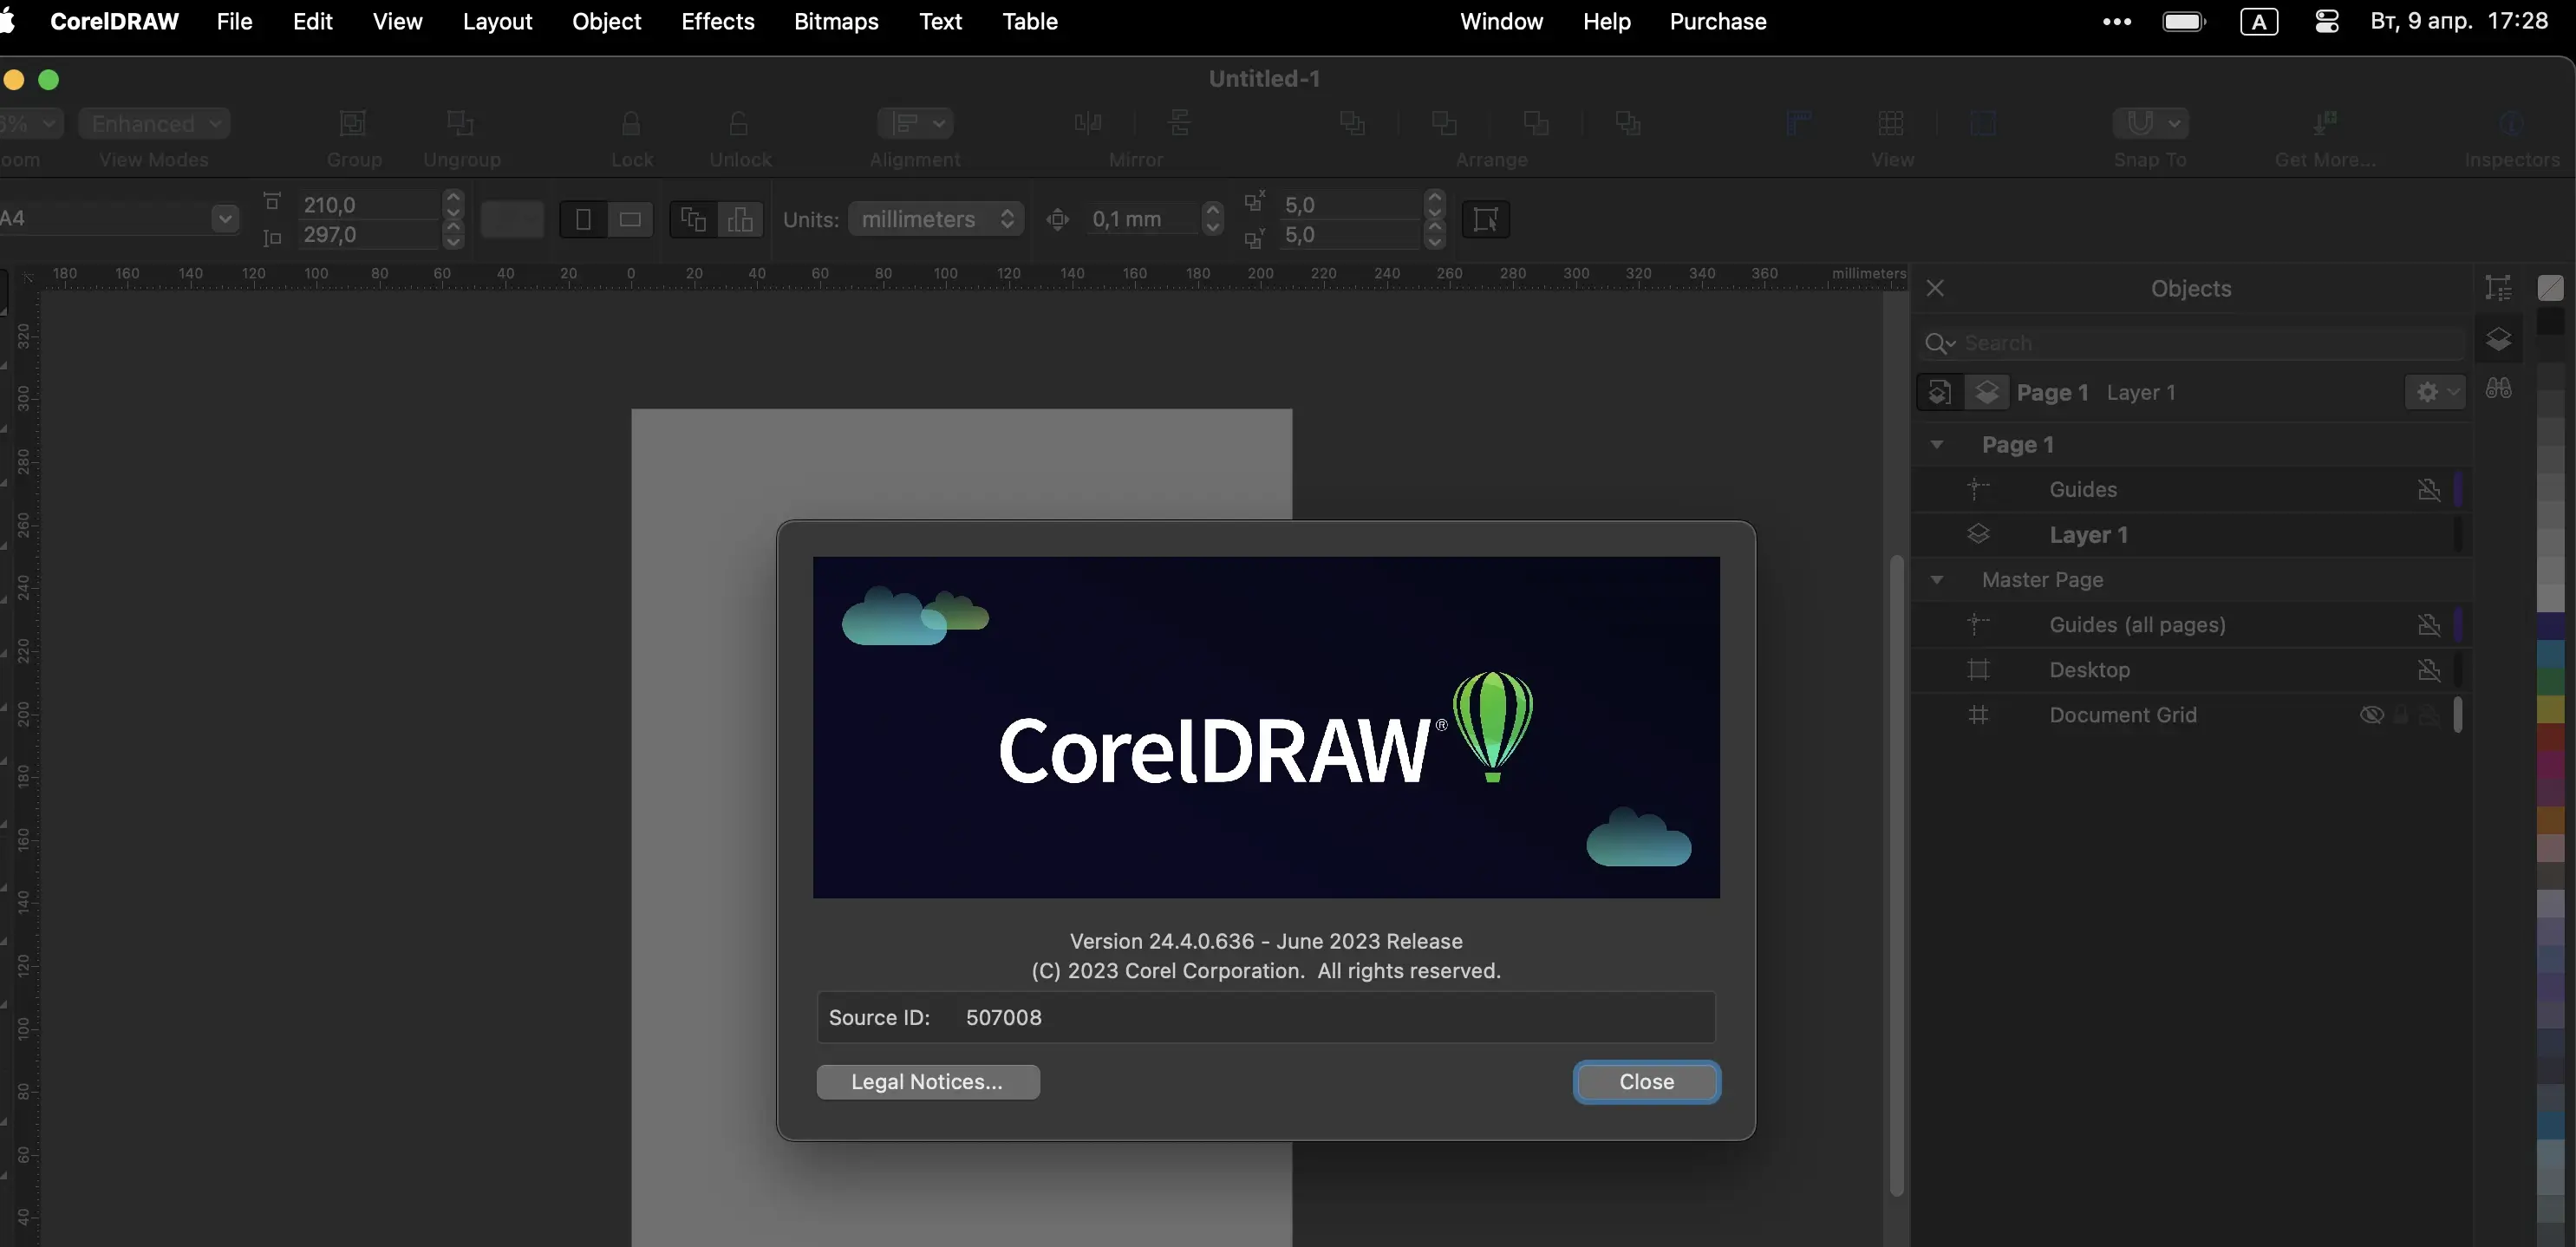Open the A4 page size dropdown arrow
This screenshot has height=1247, width=2576.
click(225, 218)
